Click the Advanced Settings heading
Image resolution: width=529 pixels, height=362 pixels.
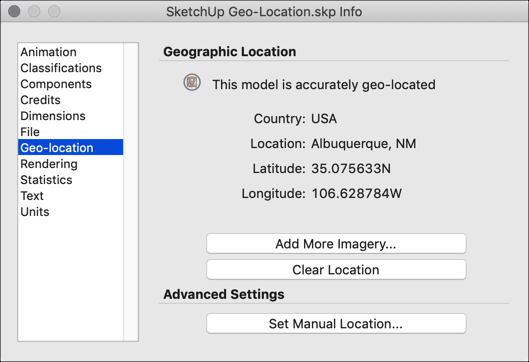click(224, 294)
